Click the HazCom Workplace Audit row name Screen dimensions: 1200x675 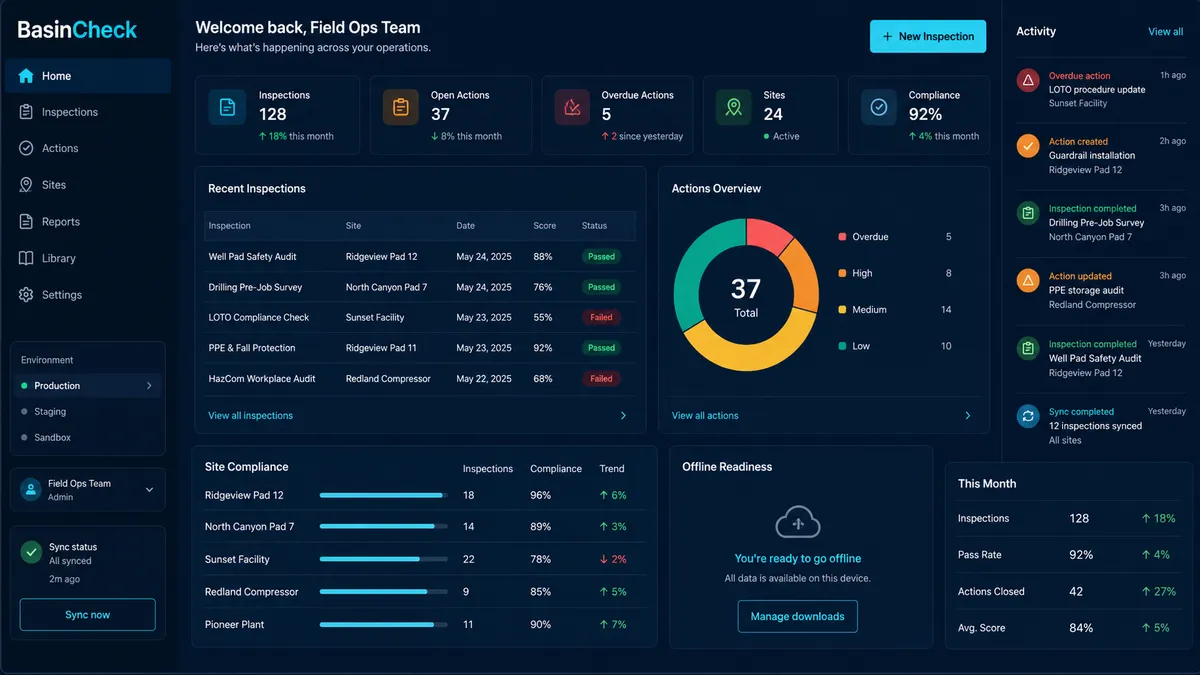pyautogui.click(x=262, y=379)
